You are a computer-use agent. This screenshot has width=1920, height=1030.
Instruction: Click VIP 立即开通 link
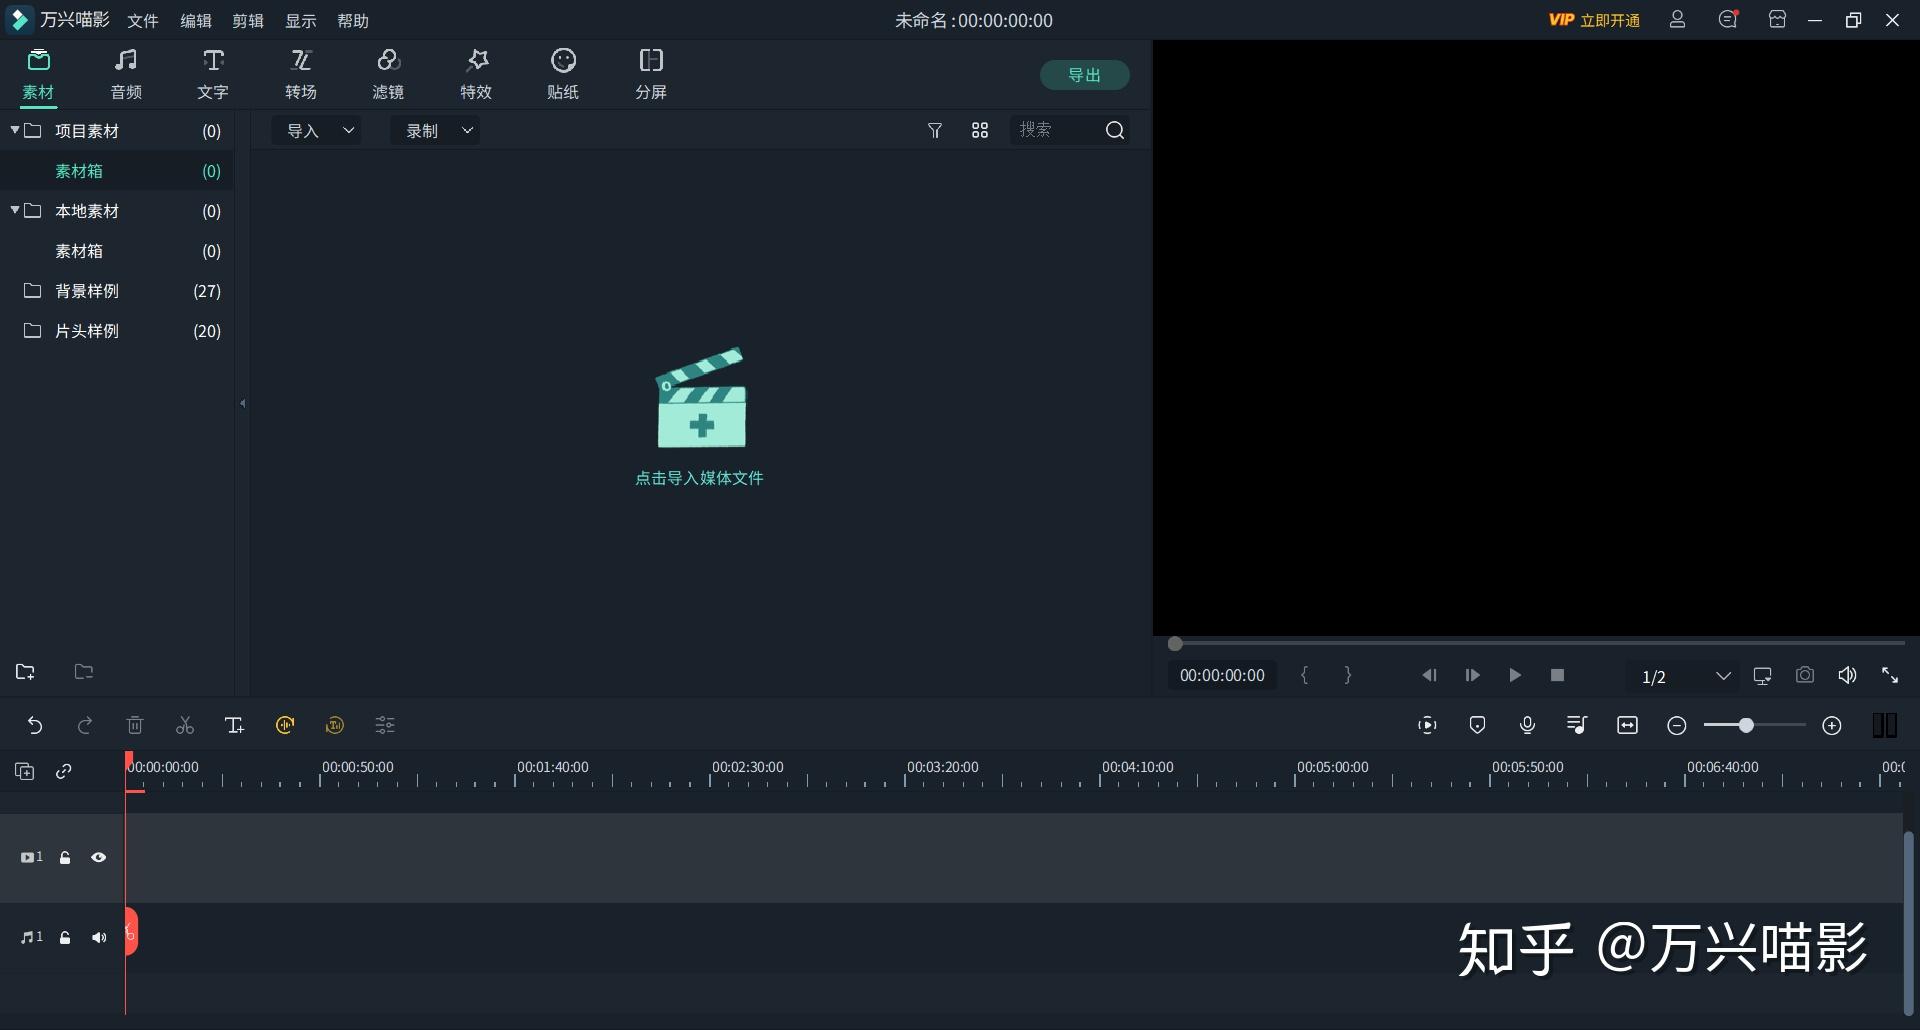click(x=1594, y=20)
